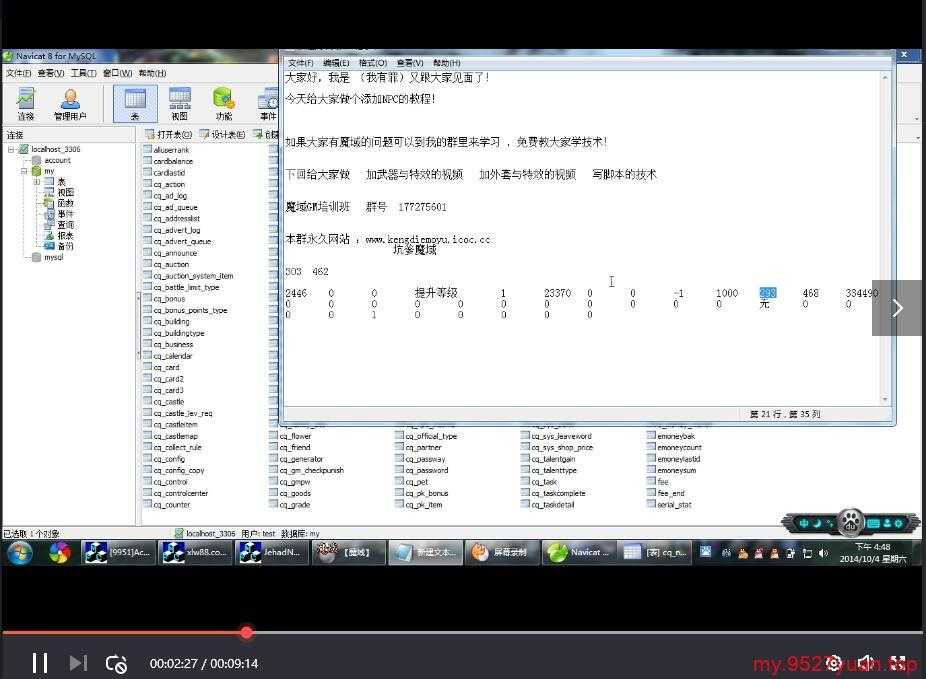Open Notepad 帮助(H) menu
926x679 pixels.
446,63
